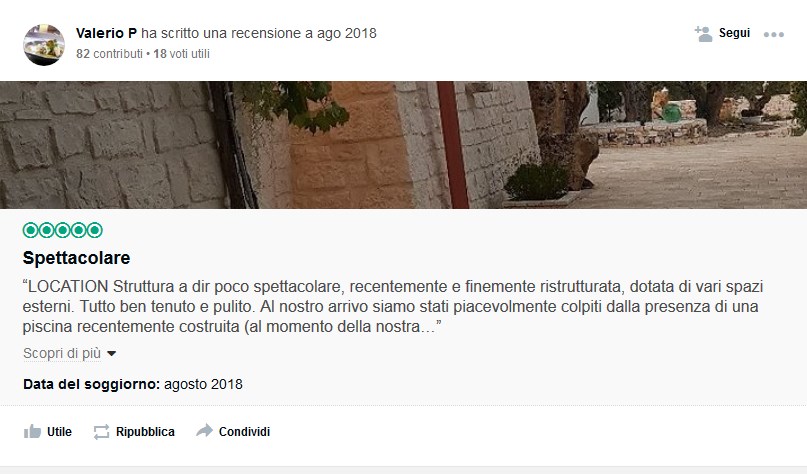The image size is (807, 474).
Task: Mark the review as Utile
Action: [59, 432]
